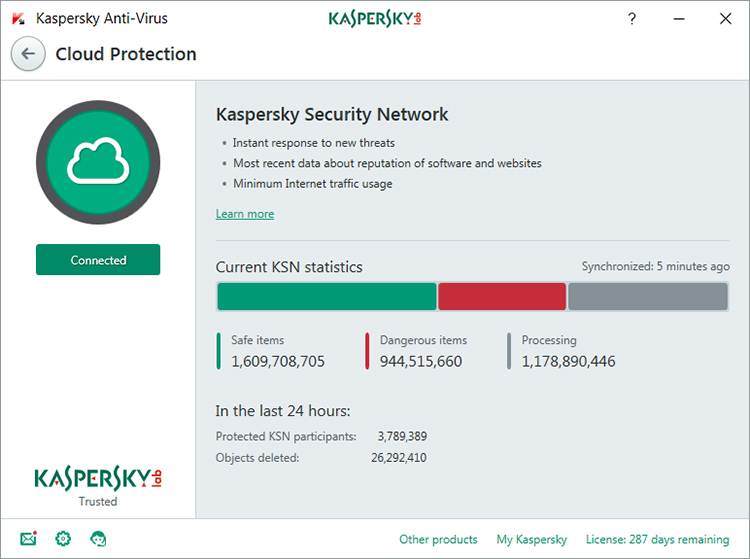Click the green safe items bar segment

(x=327, y=297)
